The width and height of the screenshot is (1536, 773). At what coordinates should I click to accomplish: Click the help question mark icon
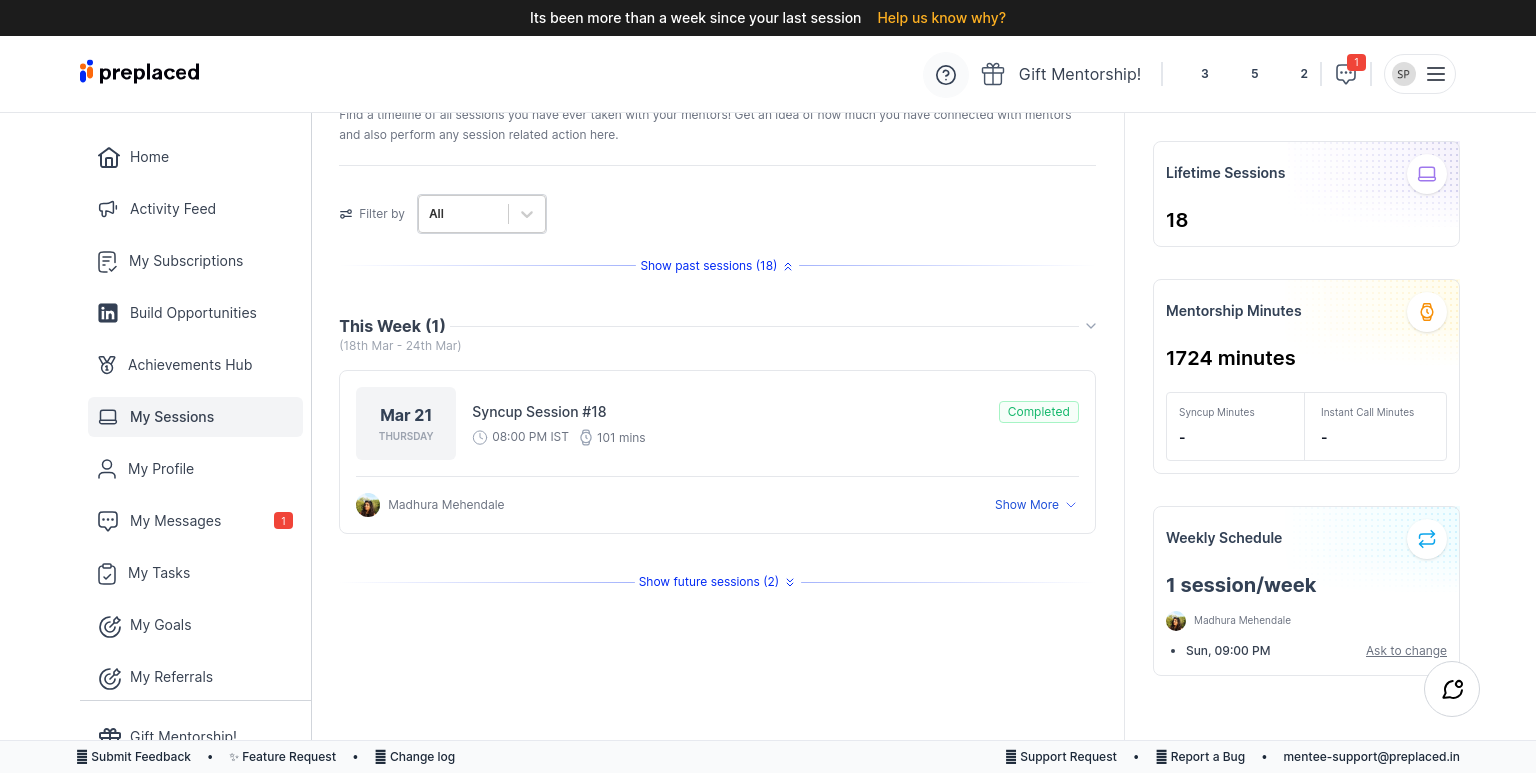945,75
